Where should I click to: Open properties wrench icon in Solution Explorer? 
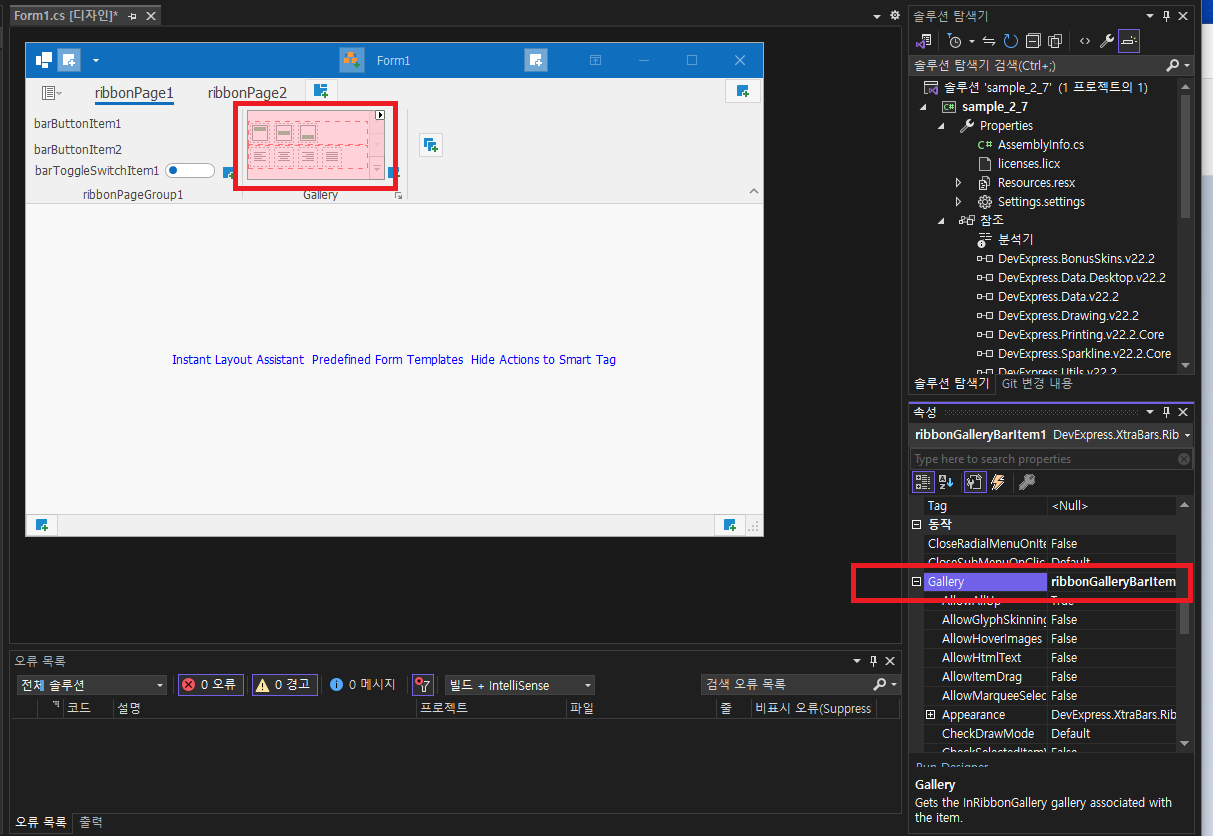coord(1106,41)
